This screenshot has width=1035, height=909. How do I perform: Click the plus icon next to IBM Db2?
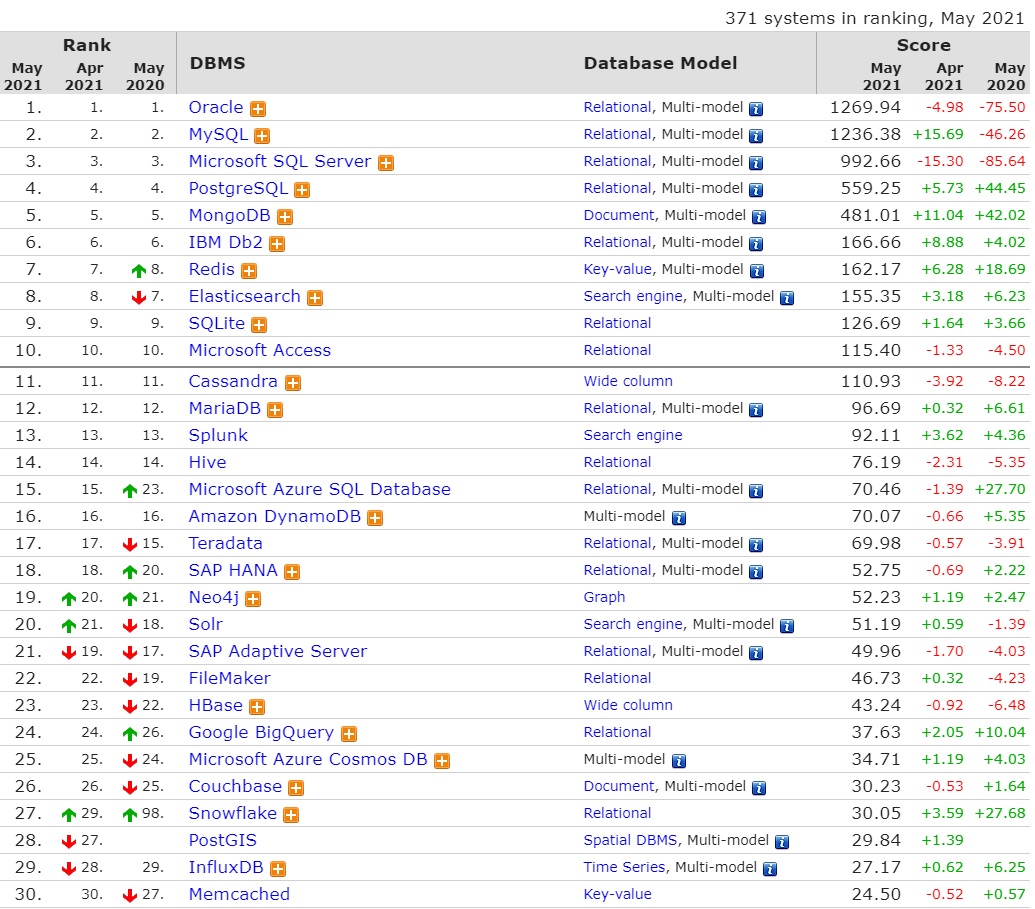(277, 244)
